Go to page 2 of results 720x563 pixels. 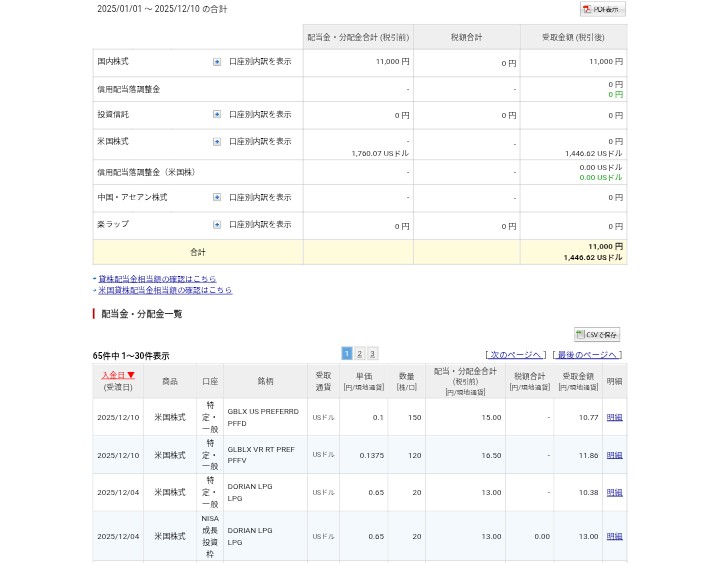tap(360, 354)
